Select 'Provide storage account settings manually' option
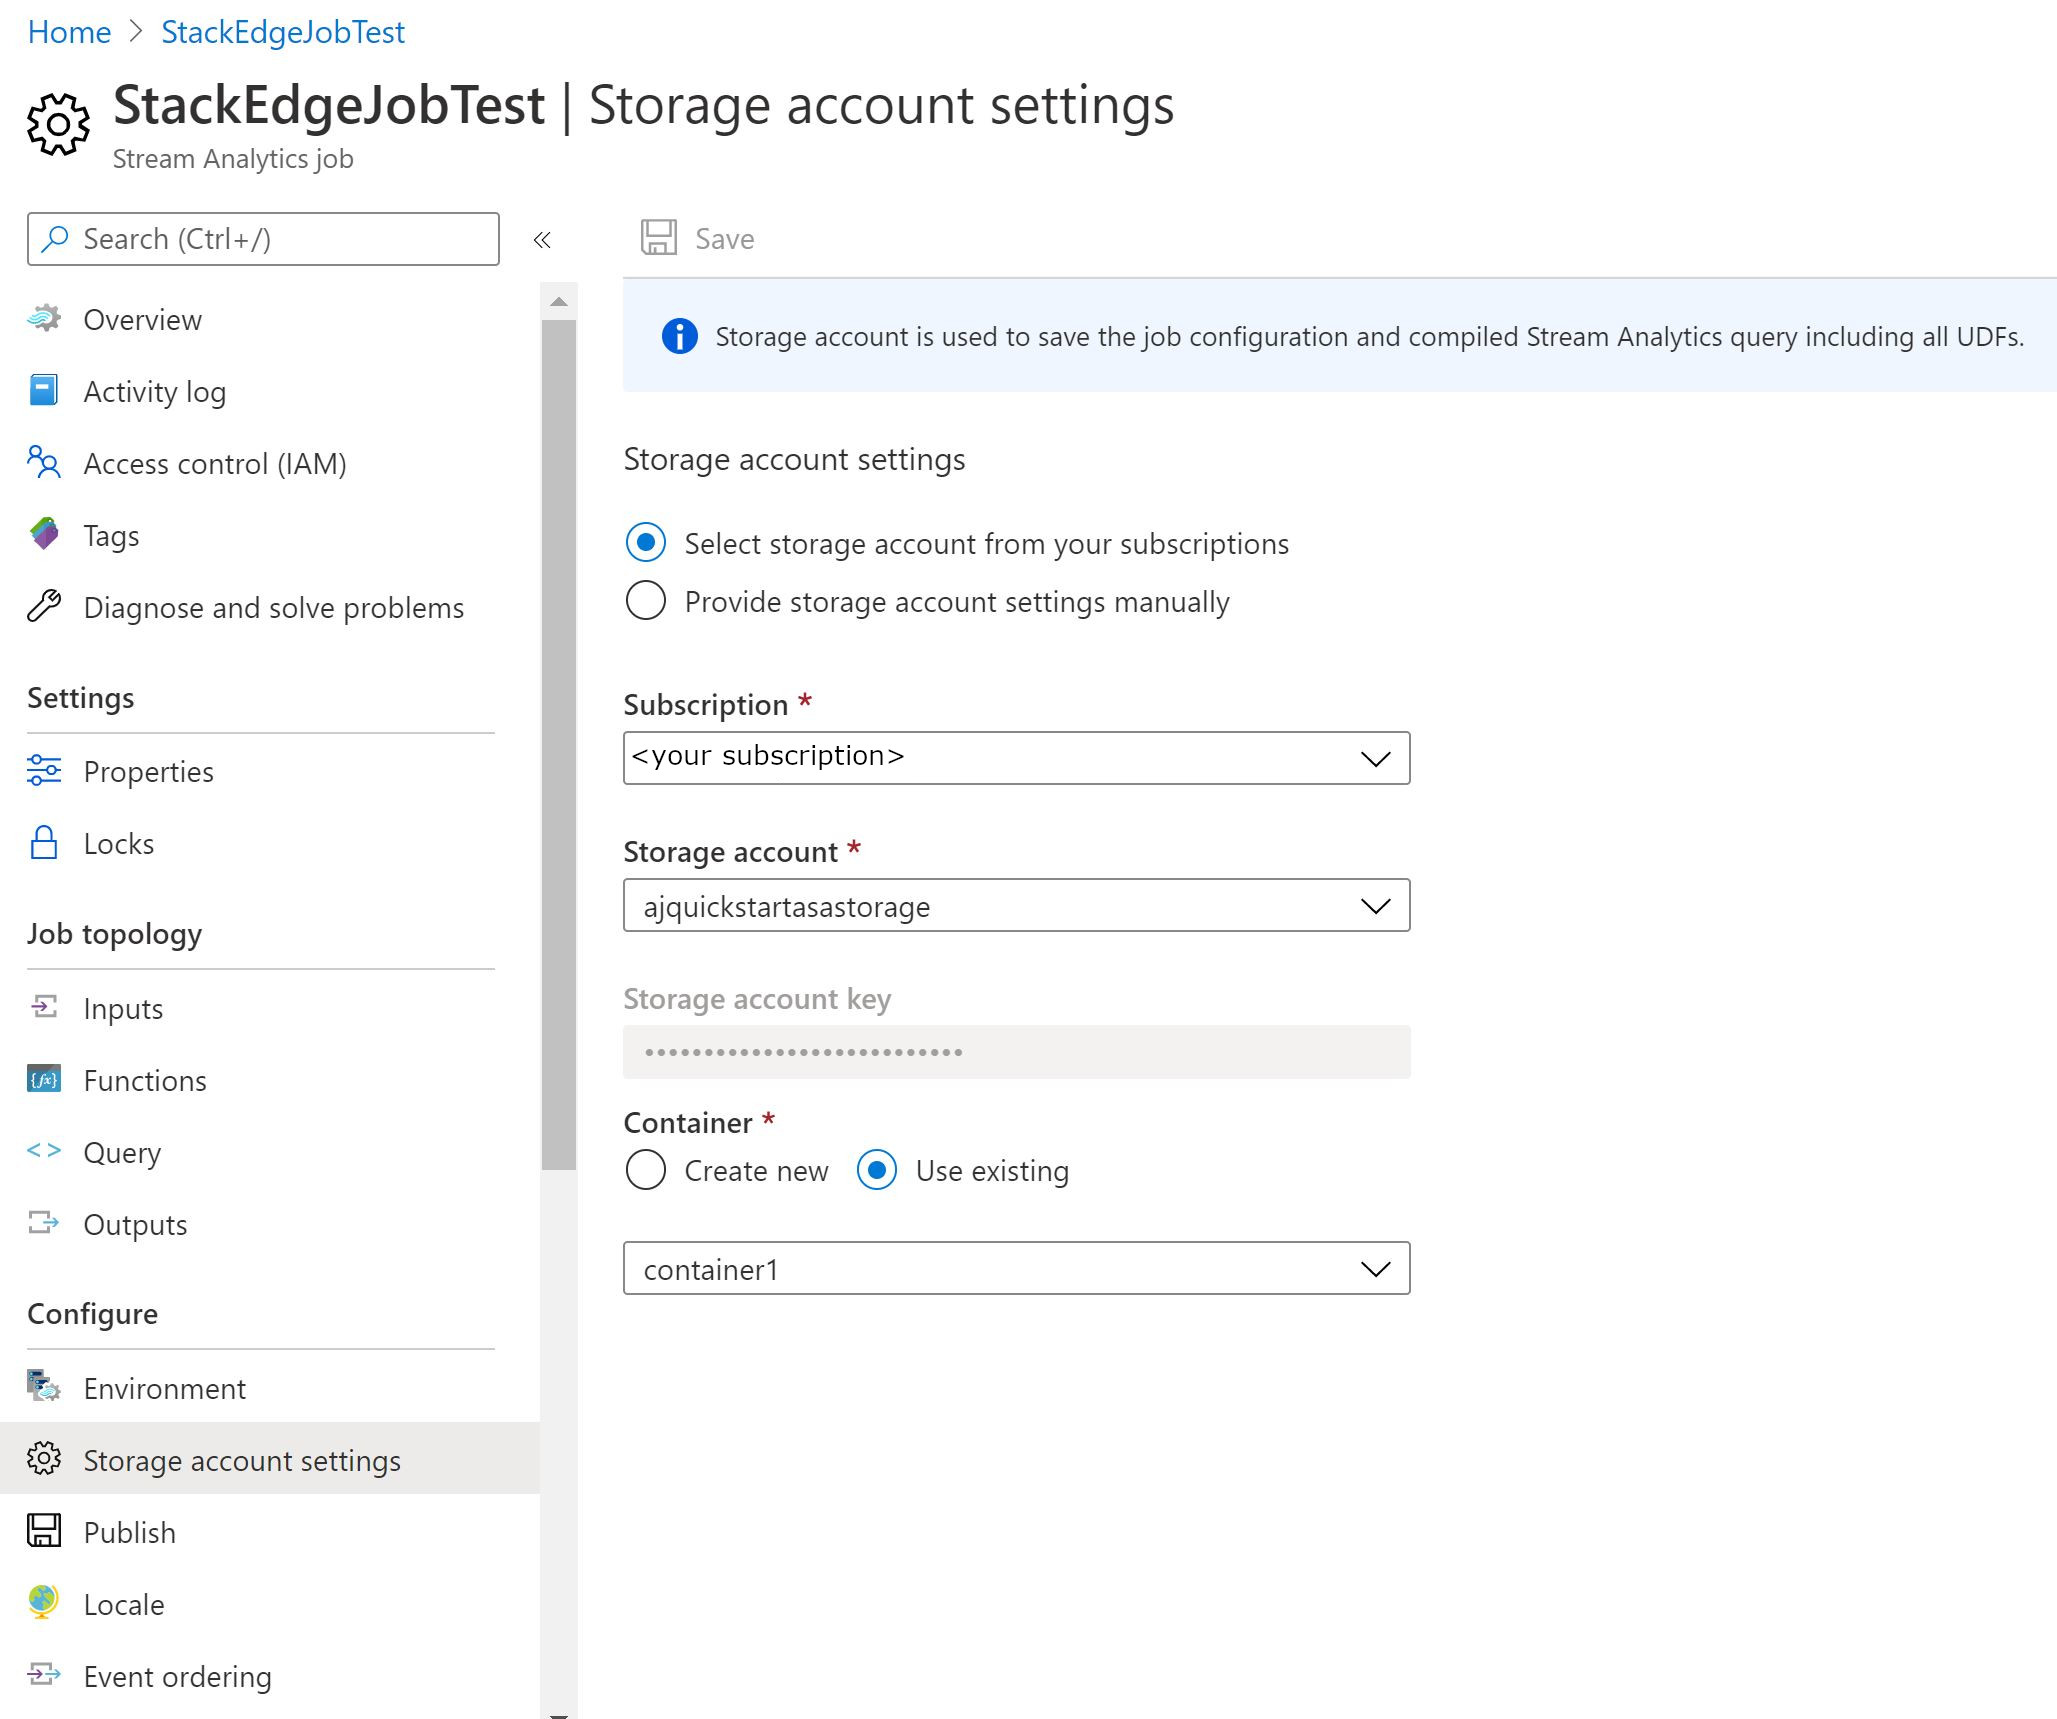The image size is (2057, 1719). coord(646,602)
